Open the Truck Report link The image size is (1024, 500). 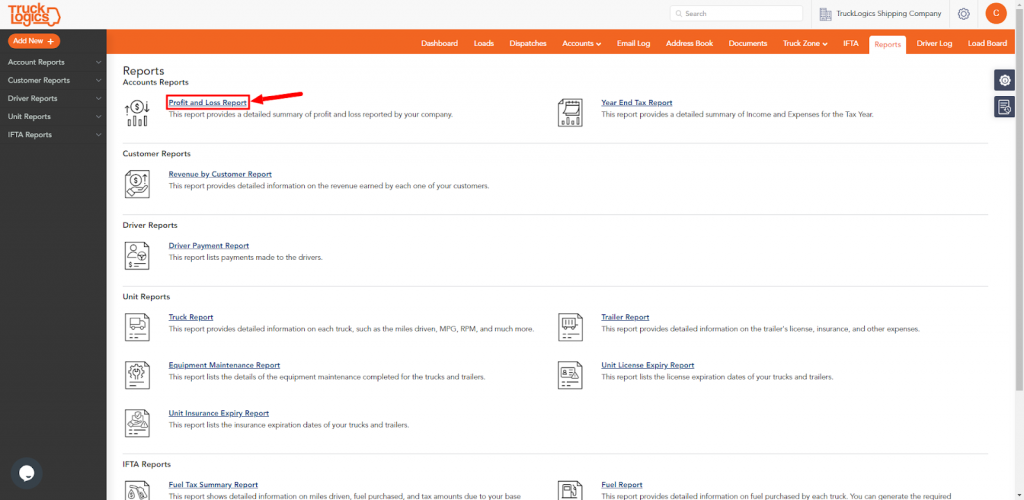tap(191, 317)
